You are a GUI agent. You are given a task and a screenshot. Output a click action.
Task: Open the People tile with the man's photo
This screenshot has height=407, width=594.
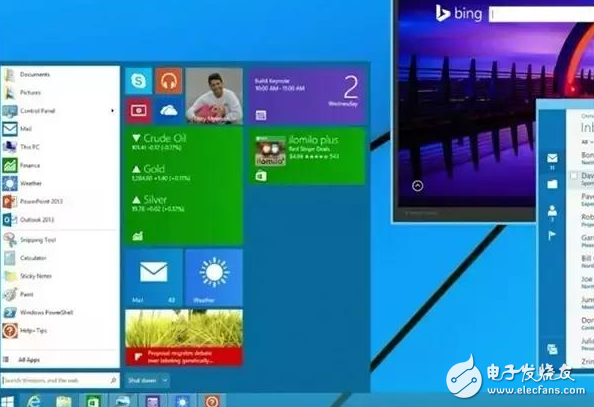tap(214, 96)
